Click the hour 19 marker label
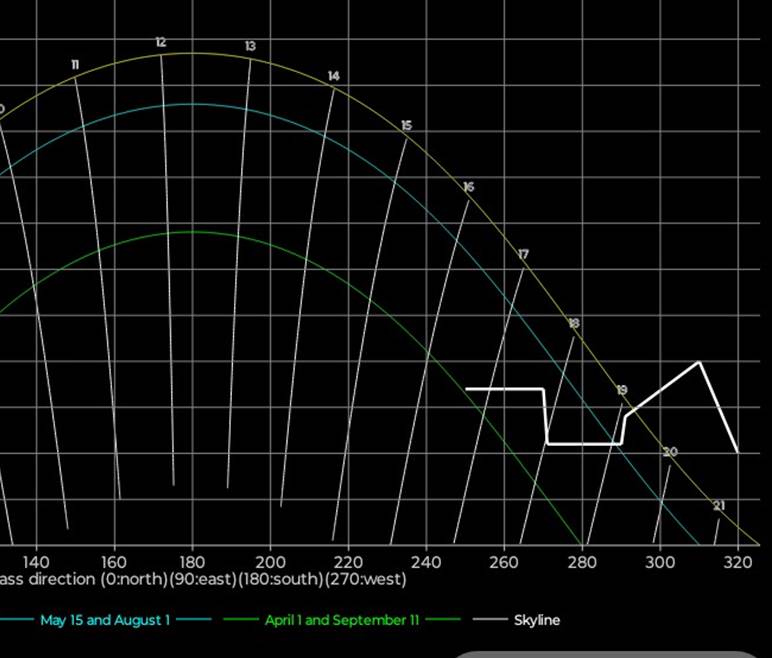772x658 pixels. 622,391
